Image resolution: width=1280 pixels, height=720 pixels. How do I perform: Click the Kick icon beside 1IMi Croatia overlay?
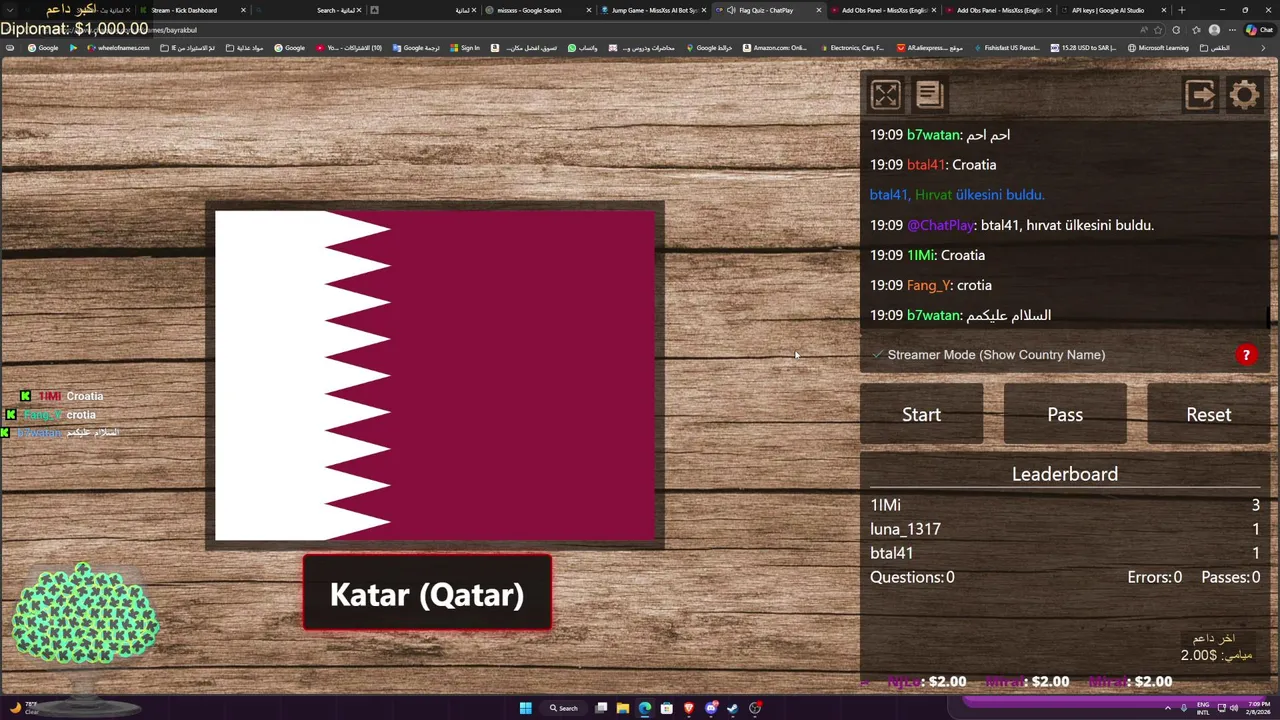coord(26,396)
